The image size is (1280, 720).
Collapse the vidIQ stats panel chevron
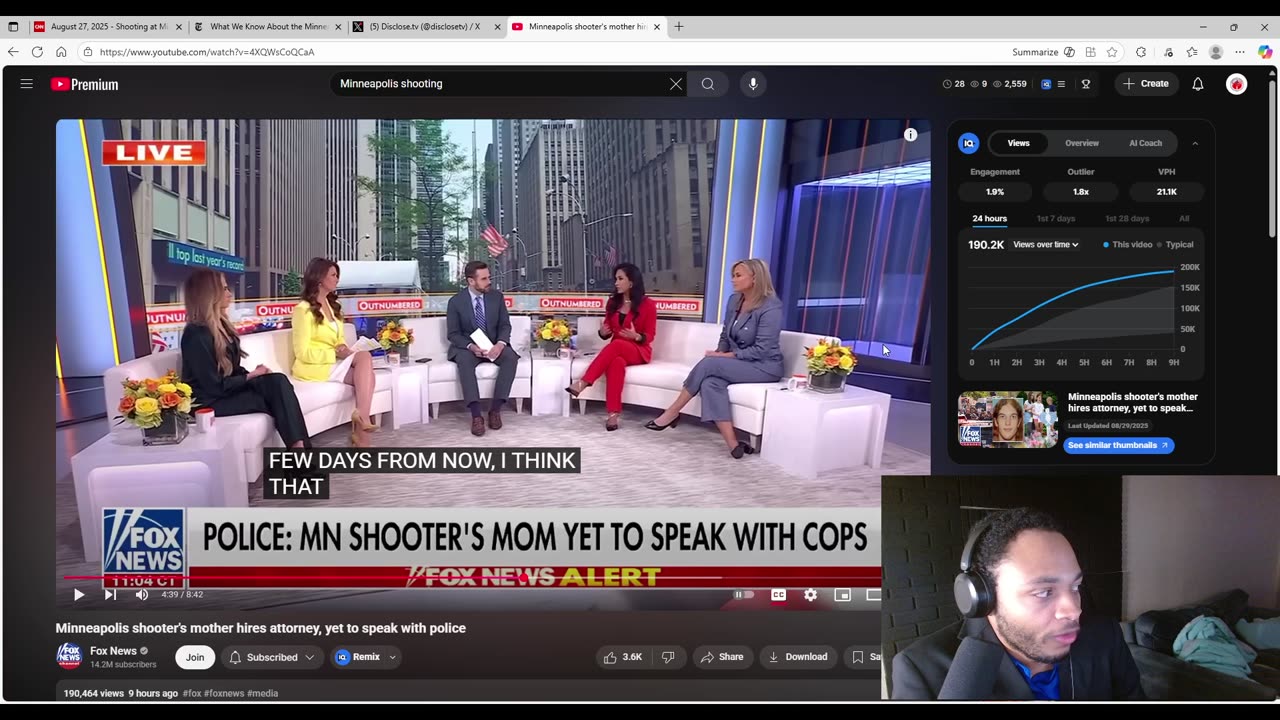pos(1195,144)
